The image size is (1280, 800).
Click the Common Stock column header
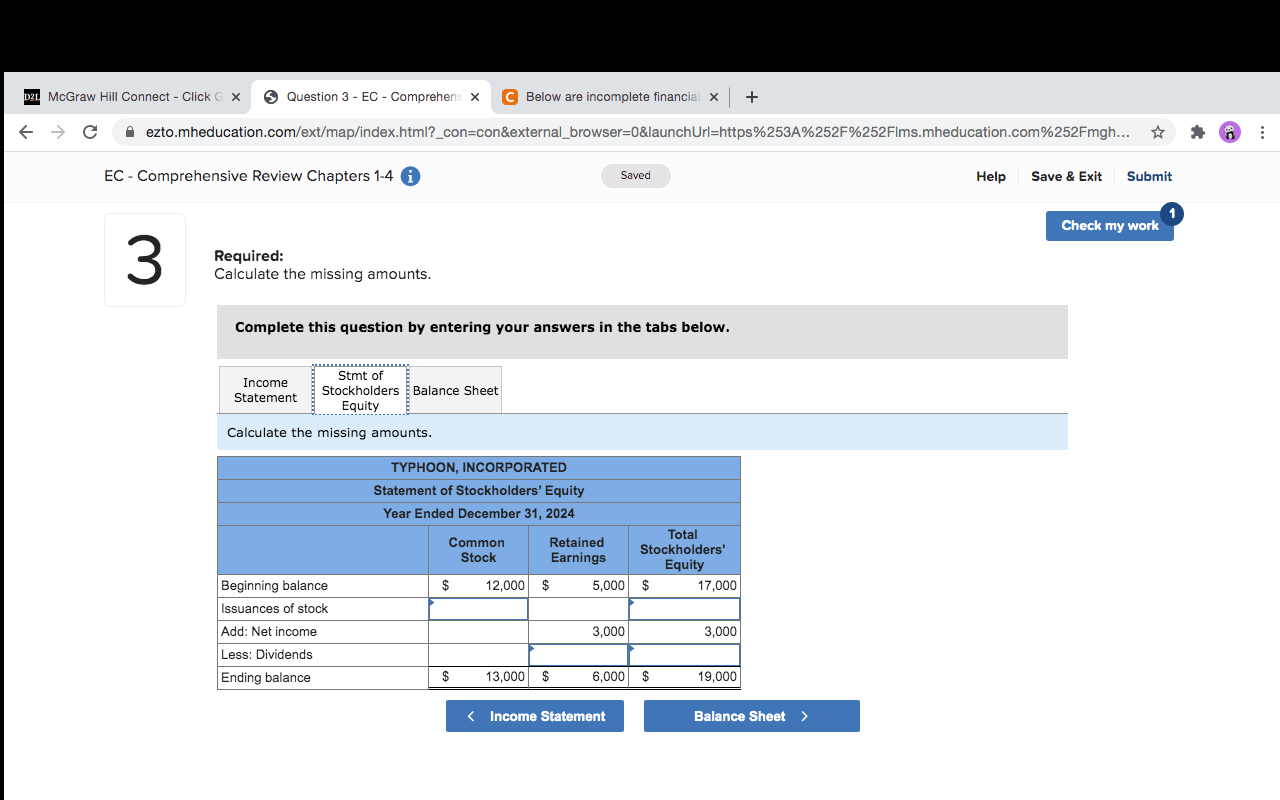tap(477, 550)
